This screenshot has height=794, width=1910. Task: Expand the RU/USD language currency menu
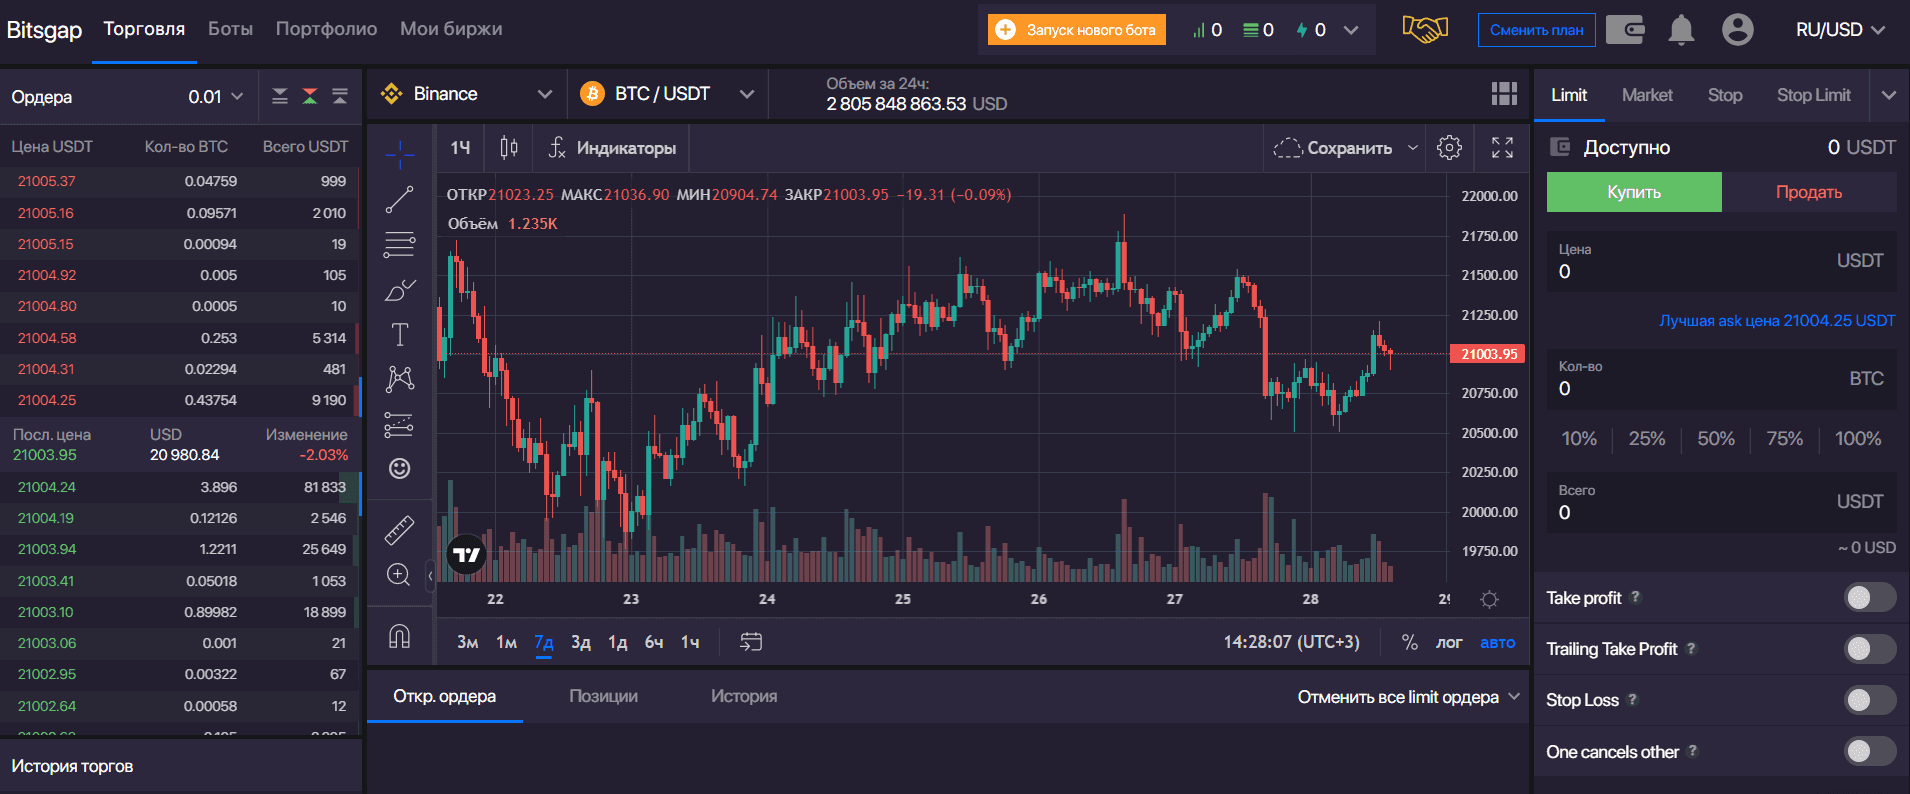tap(1840, 30)
